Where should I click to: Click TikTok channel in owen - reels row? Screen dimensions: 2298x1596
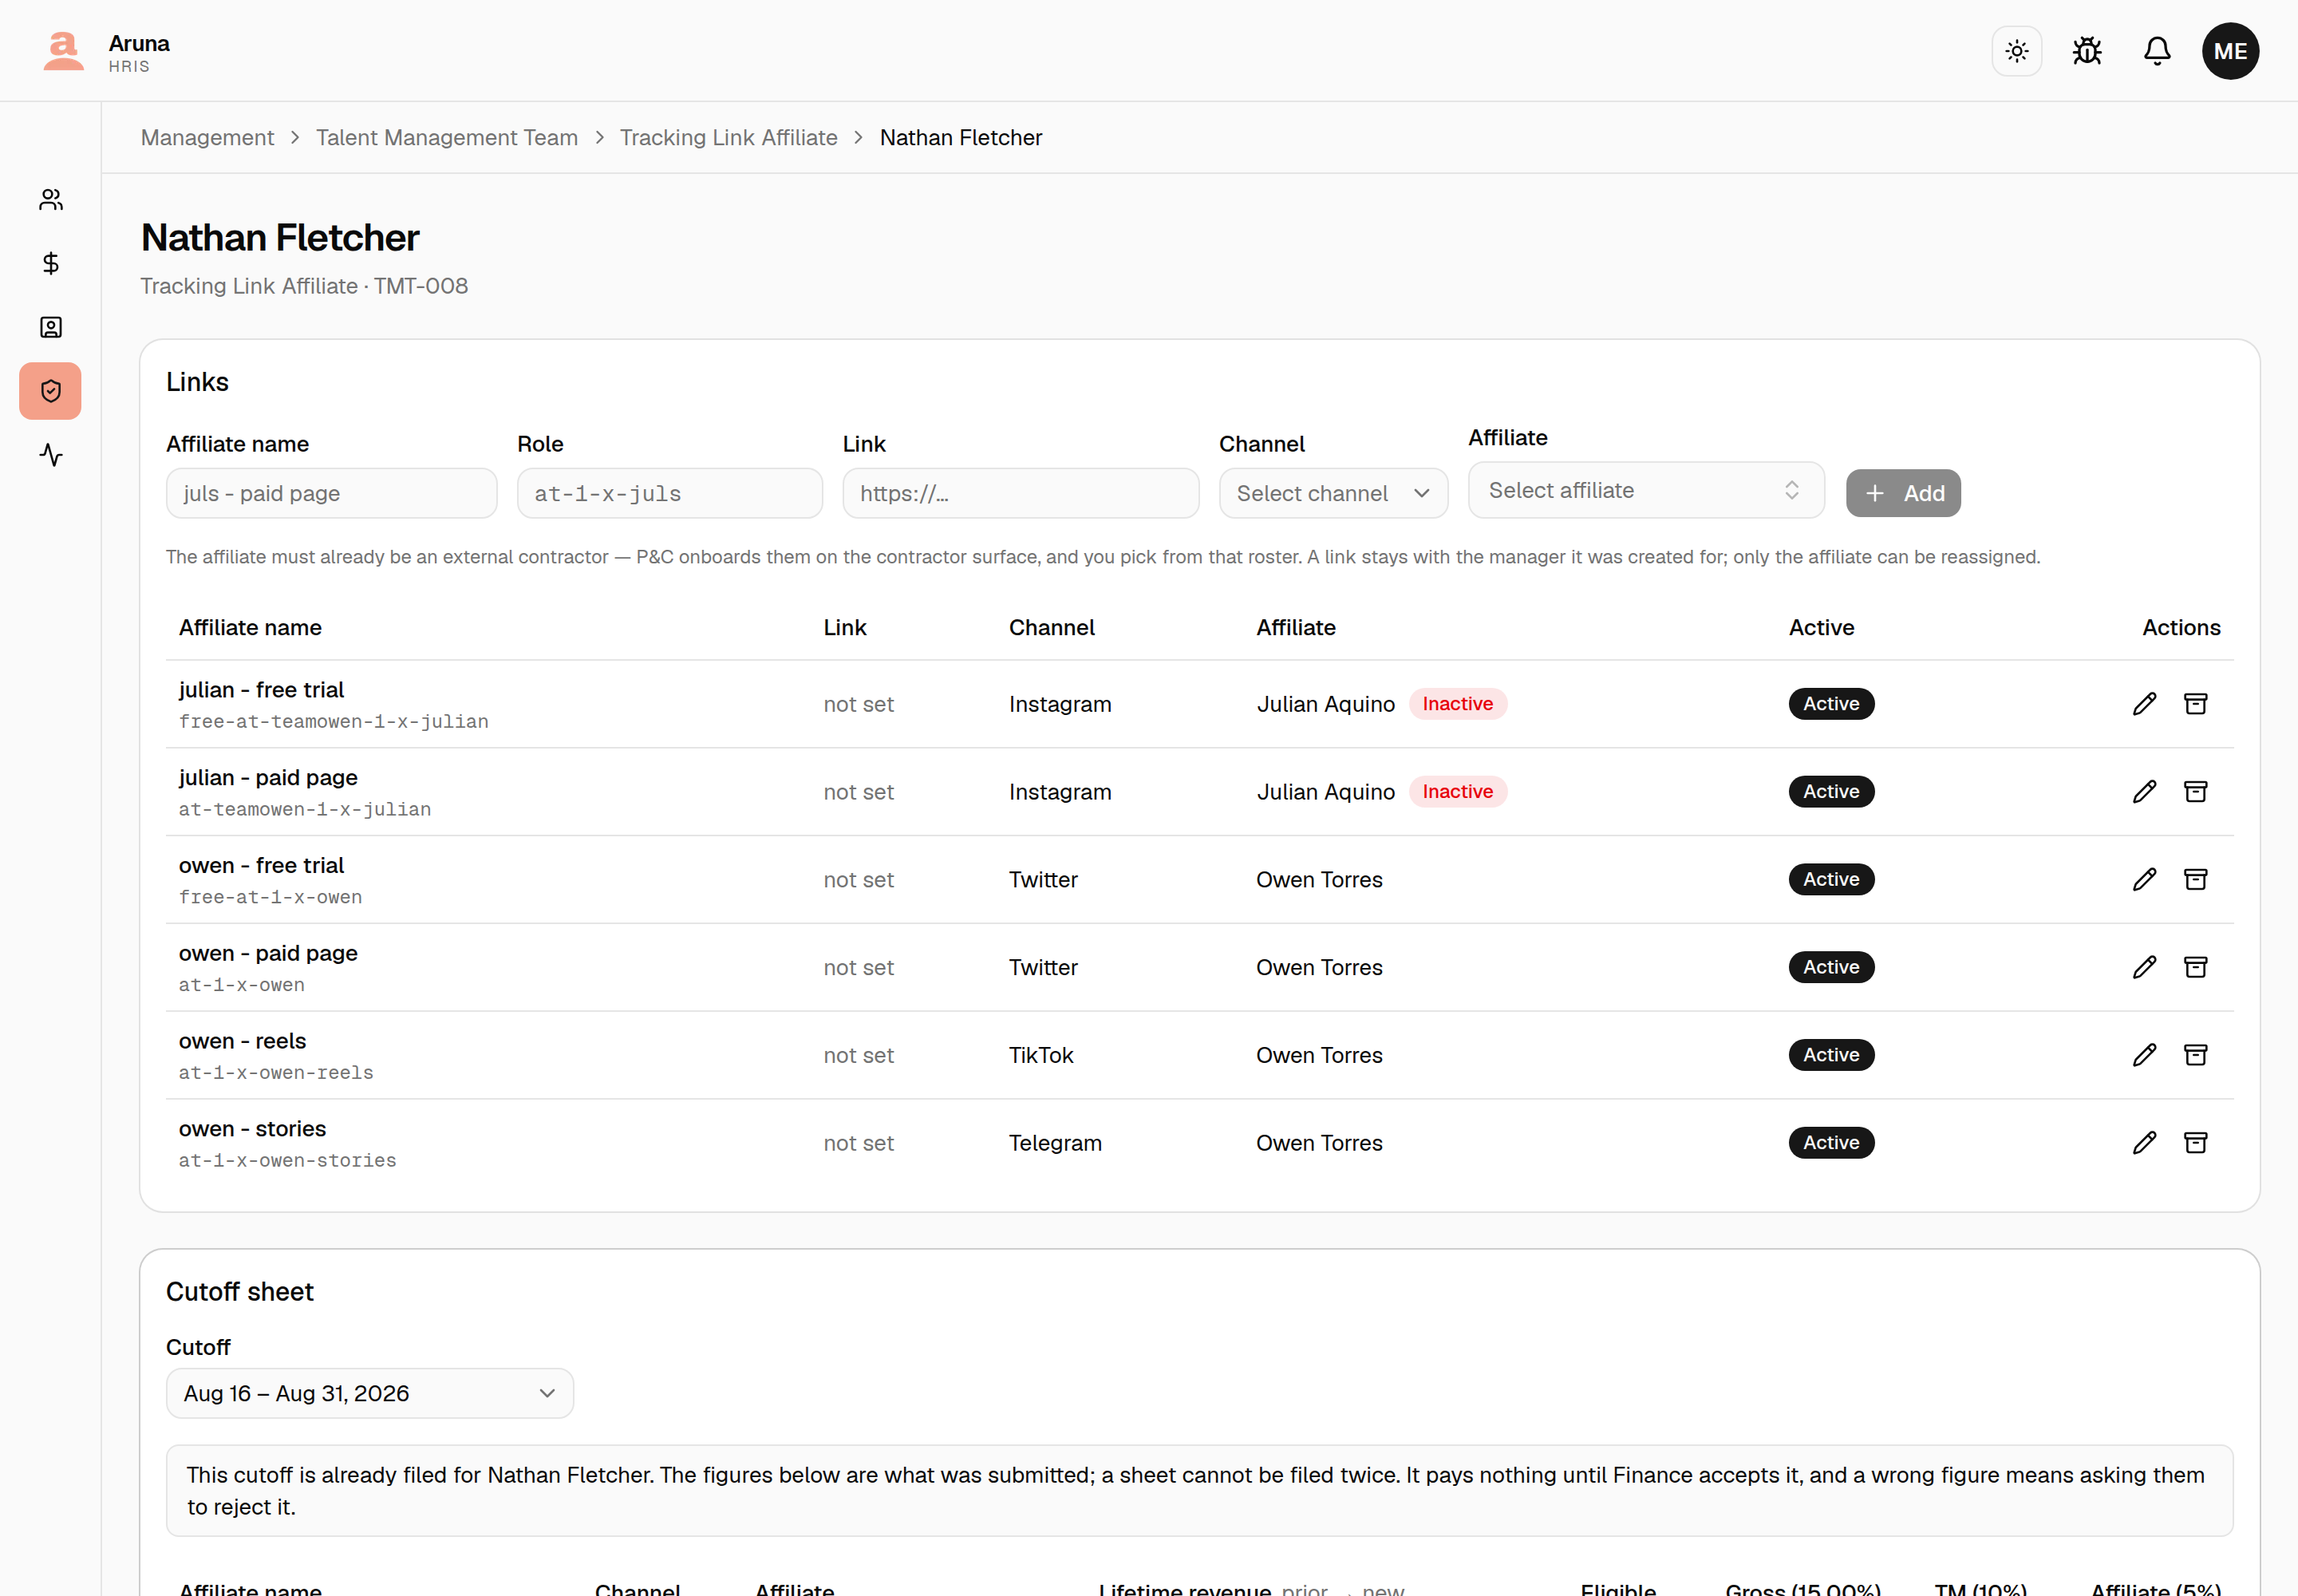tap(1040, 1055)
